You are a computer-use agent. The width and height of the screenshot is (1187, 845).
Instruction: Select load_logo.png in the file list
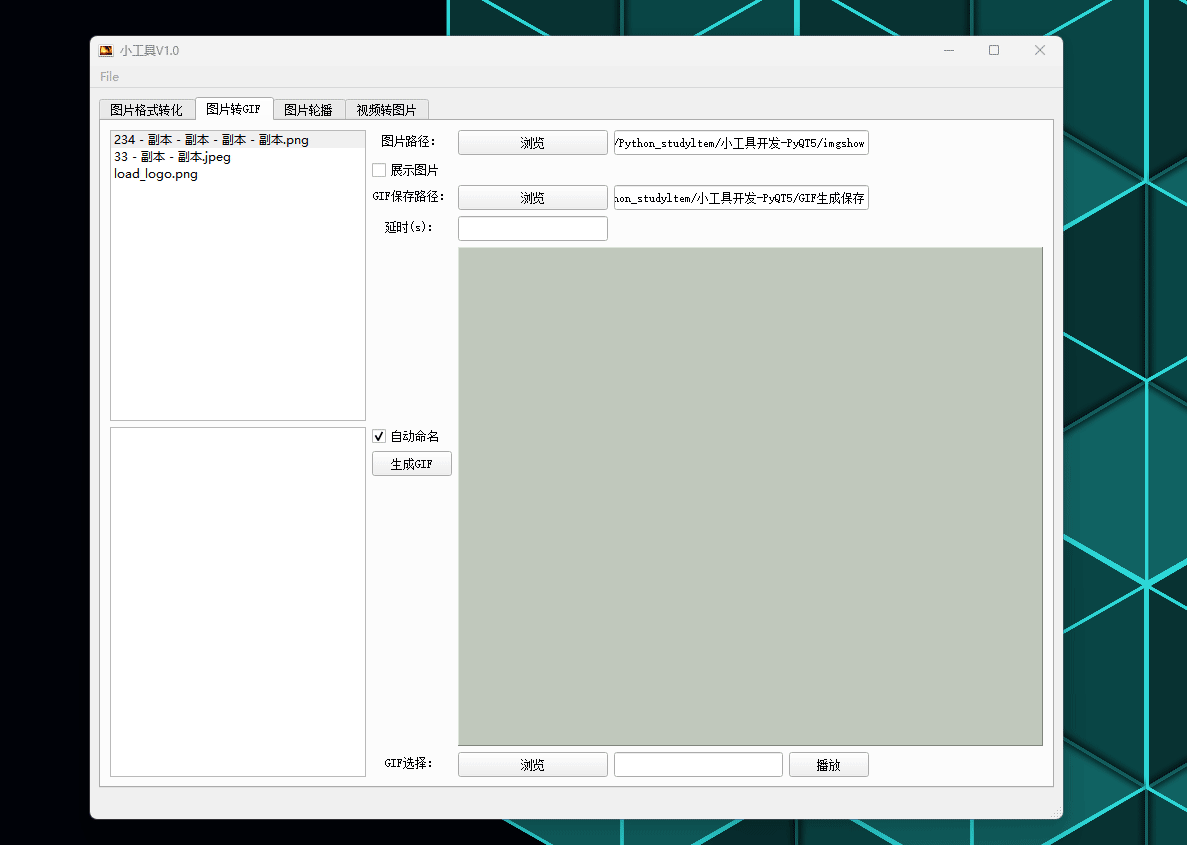238,174
